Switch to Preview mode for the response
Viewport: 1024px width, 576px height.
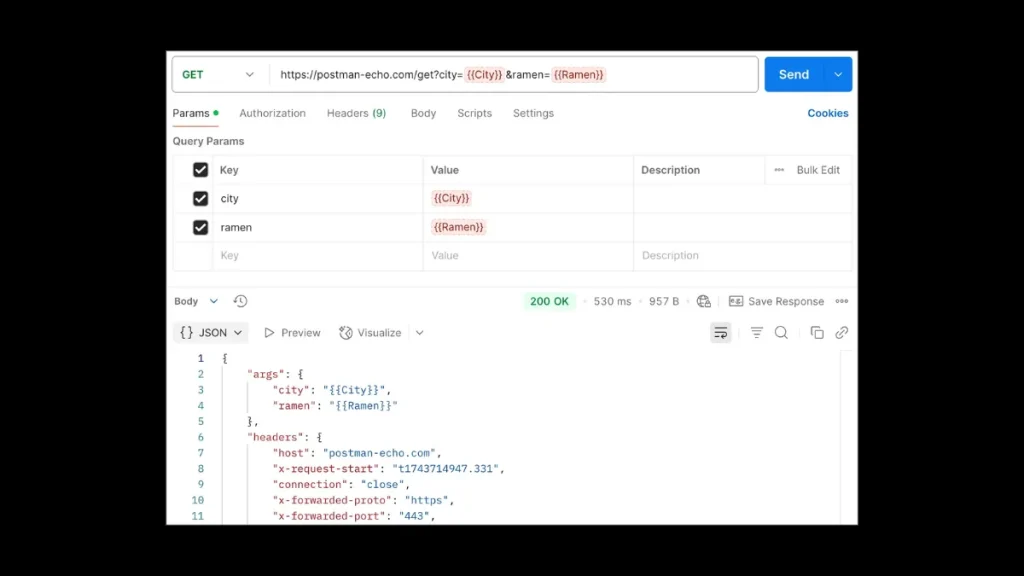(x=291, y=332)
